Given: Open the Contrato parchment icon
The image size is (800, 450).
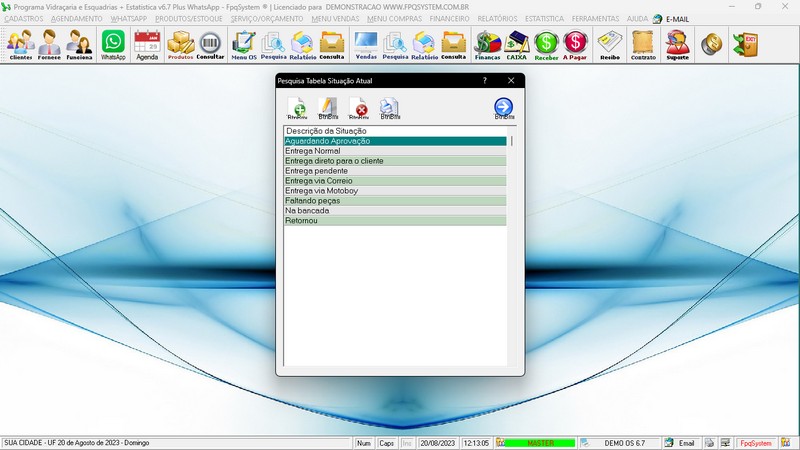Looking at the screenshot, I should click(x=643, y=45).
